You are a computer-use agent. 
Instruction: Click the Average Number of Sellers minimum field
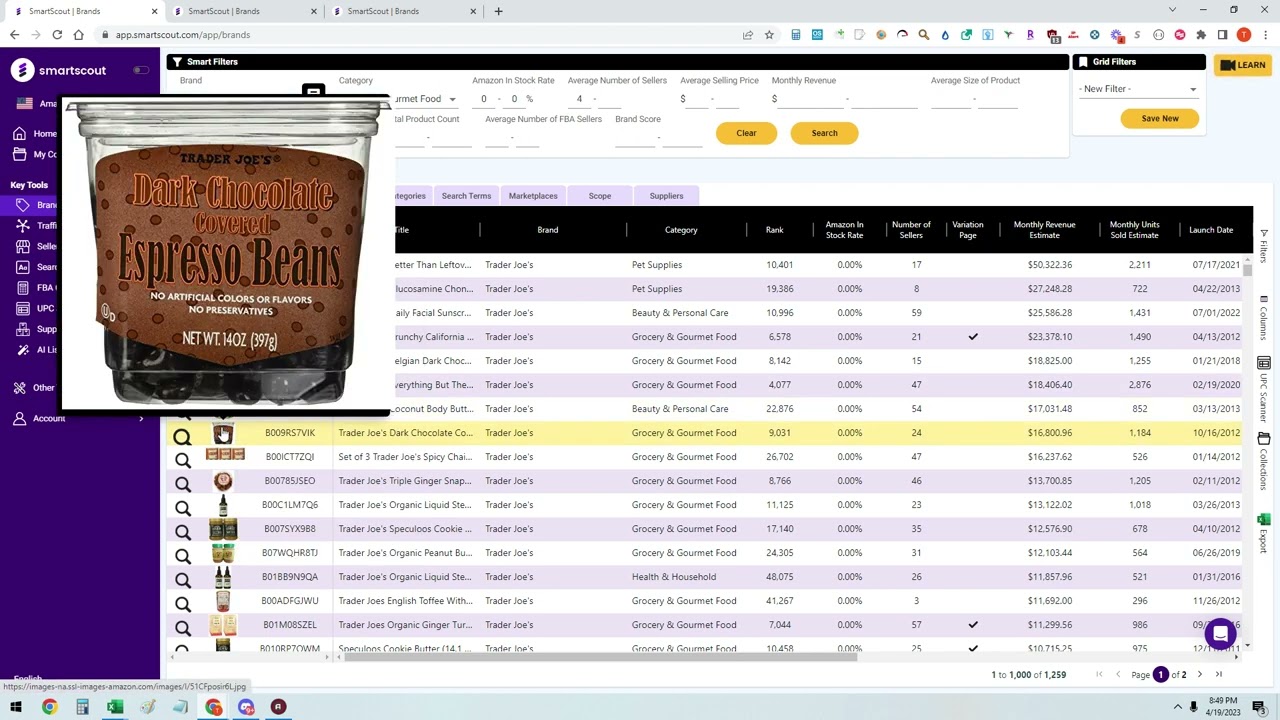click(x=579, y=99)
